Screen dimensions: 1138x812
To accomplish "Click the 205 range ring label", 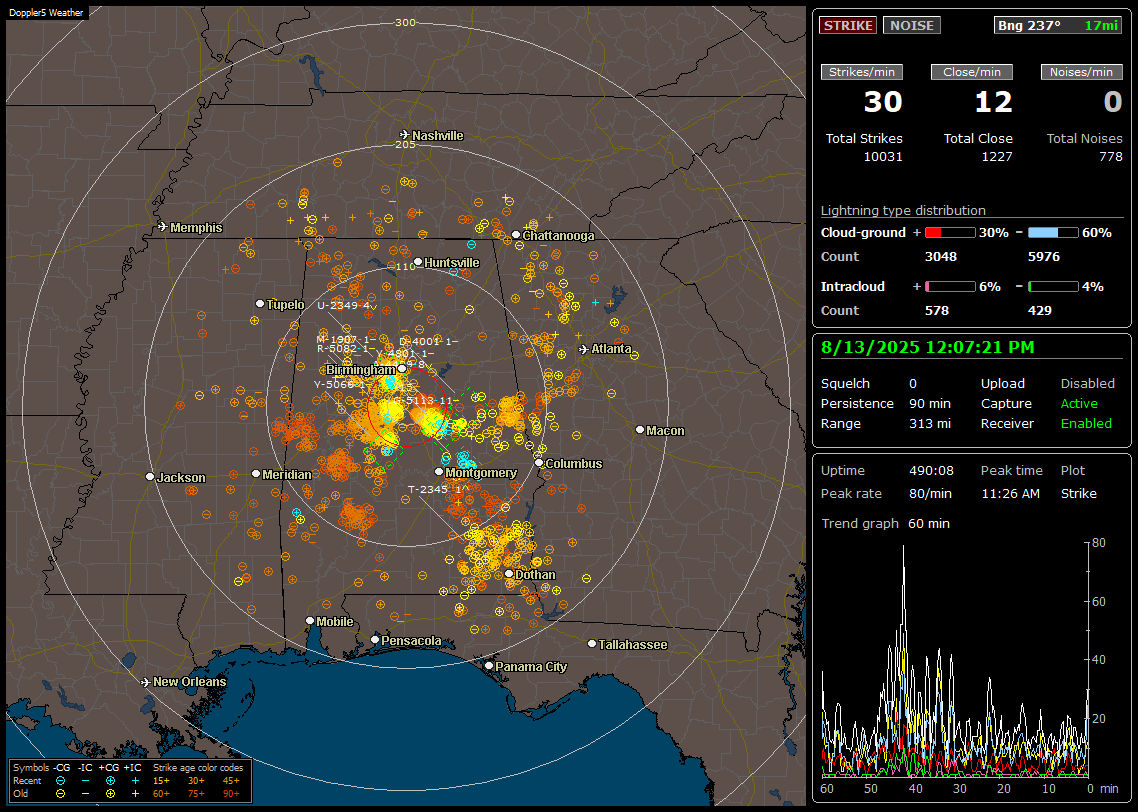I will tap(405, 144).
